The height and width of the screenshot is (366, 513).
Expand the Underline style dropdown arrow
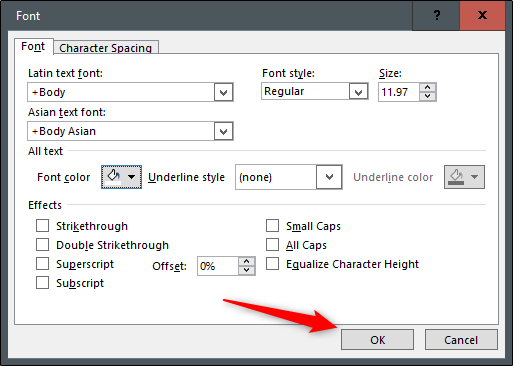coord(329,177)
